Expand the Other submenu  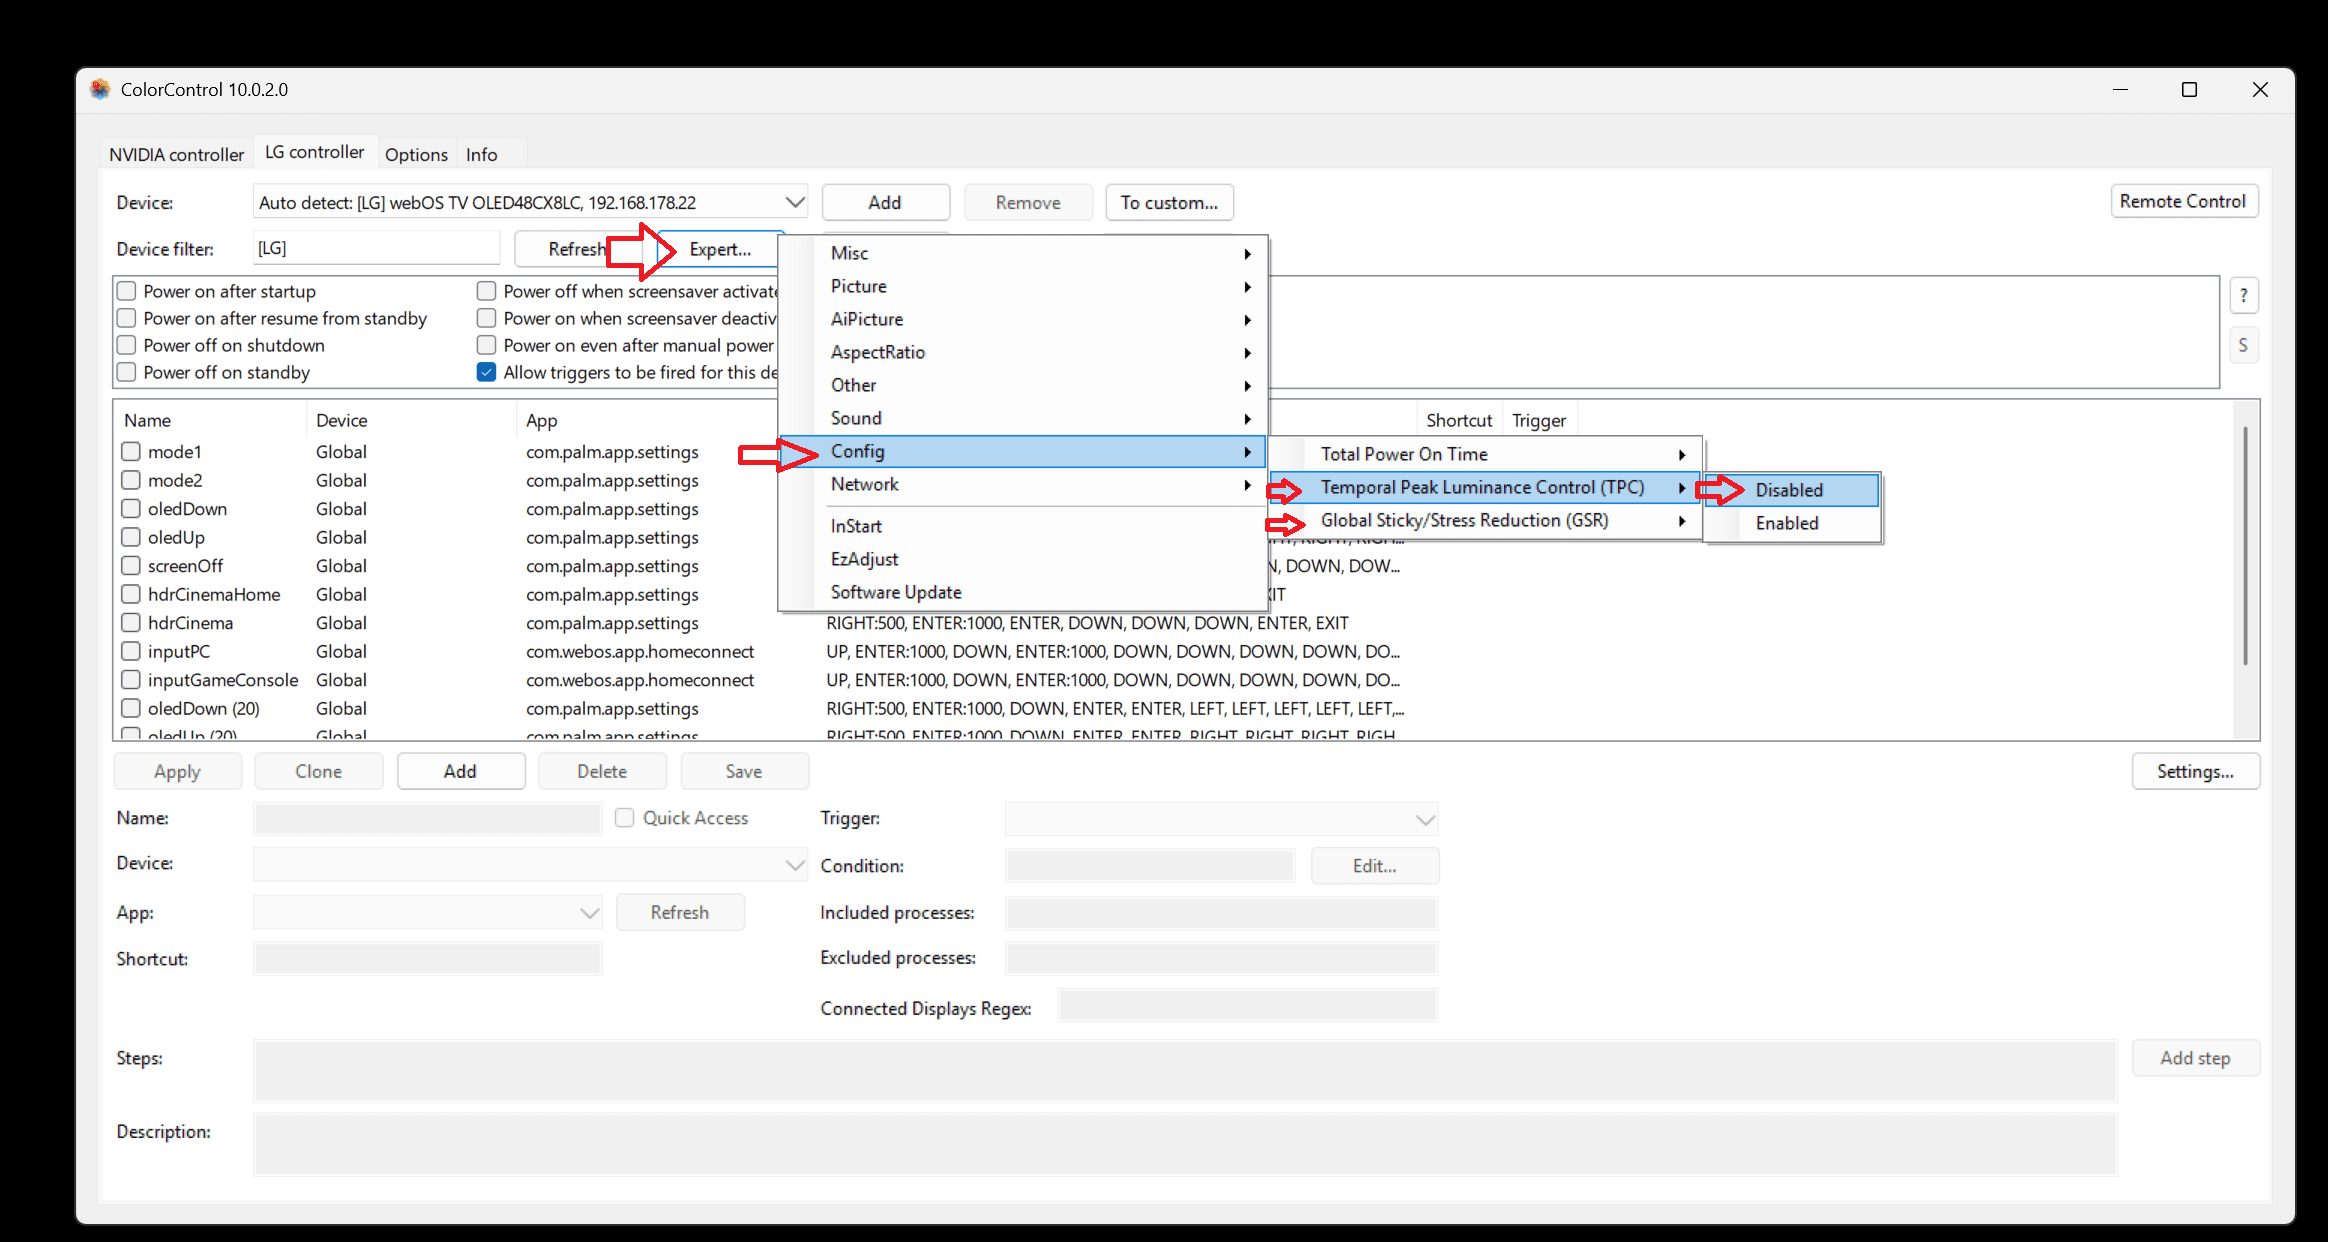coord(1022,385)
